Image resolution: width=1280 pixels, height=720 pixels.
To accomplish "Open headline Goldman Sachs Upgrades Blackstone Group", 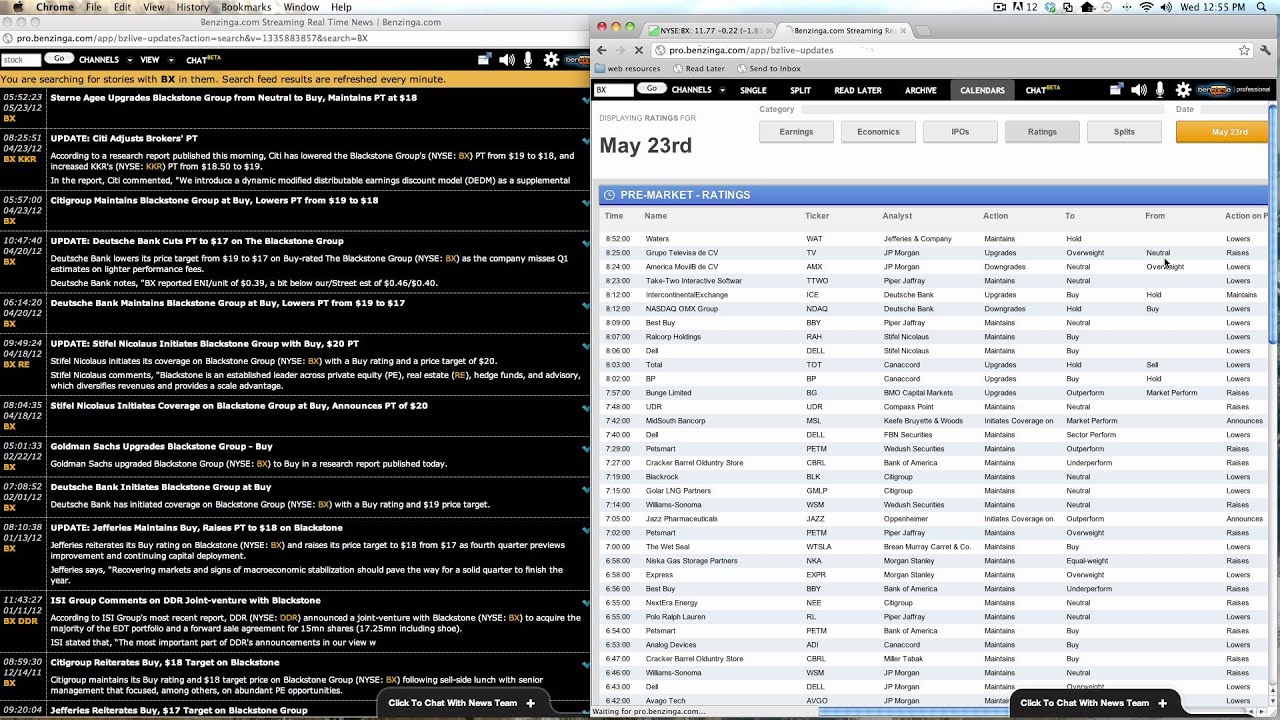I will (161, 446).
